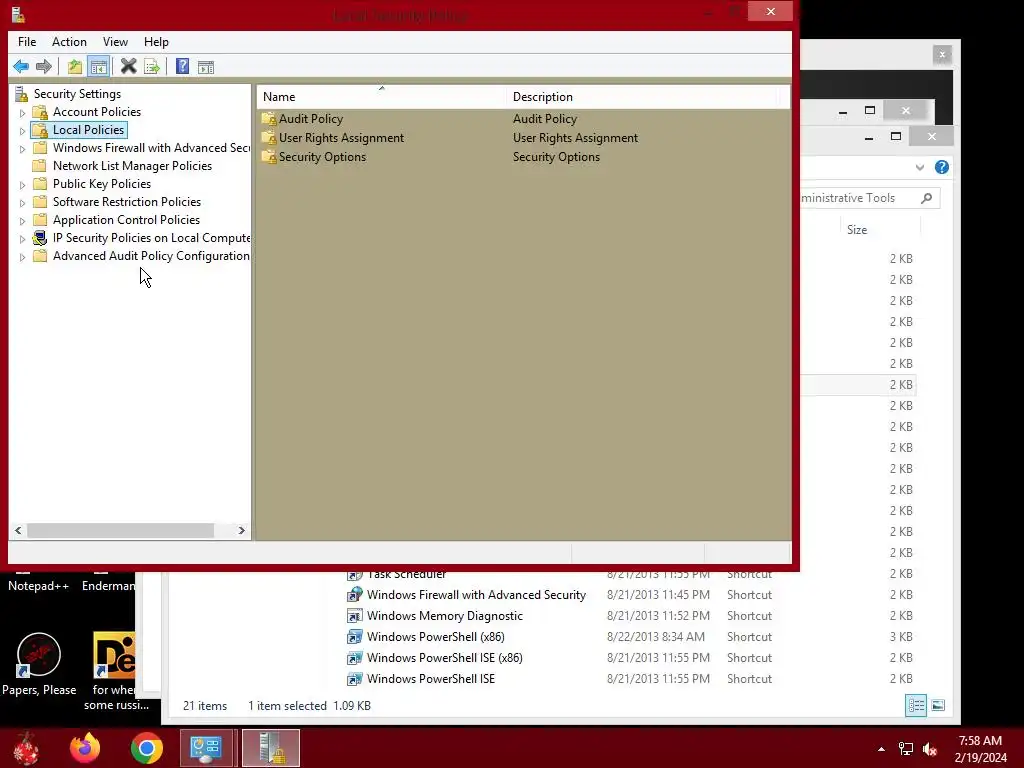This screenshot has height=768, width=1024.
Task: Click tree pane scroll-left arrow
Action: point(18,530)
